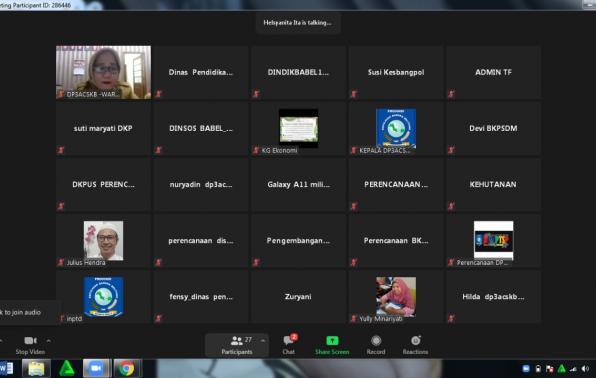596x378 pixels.
Task: Select the Perencanaan BK... participant tile
Action: point(396,241)
